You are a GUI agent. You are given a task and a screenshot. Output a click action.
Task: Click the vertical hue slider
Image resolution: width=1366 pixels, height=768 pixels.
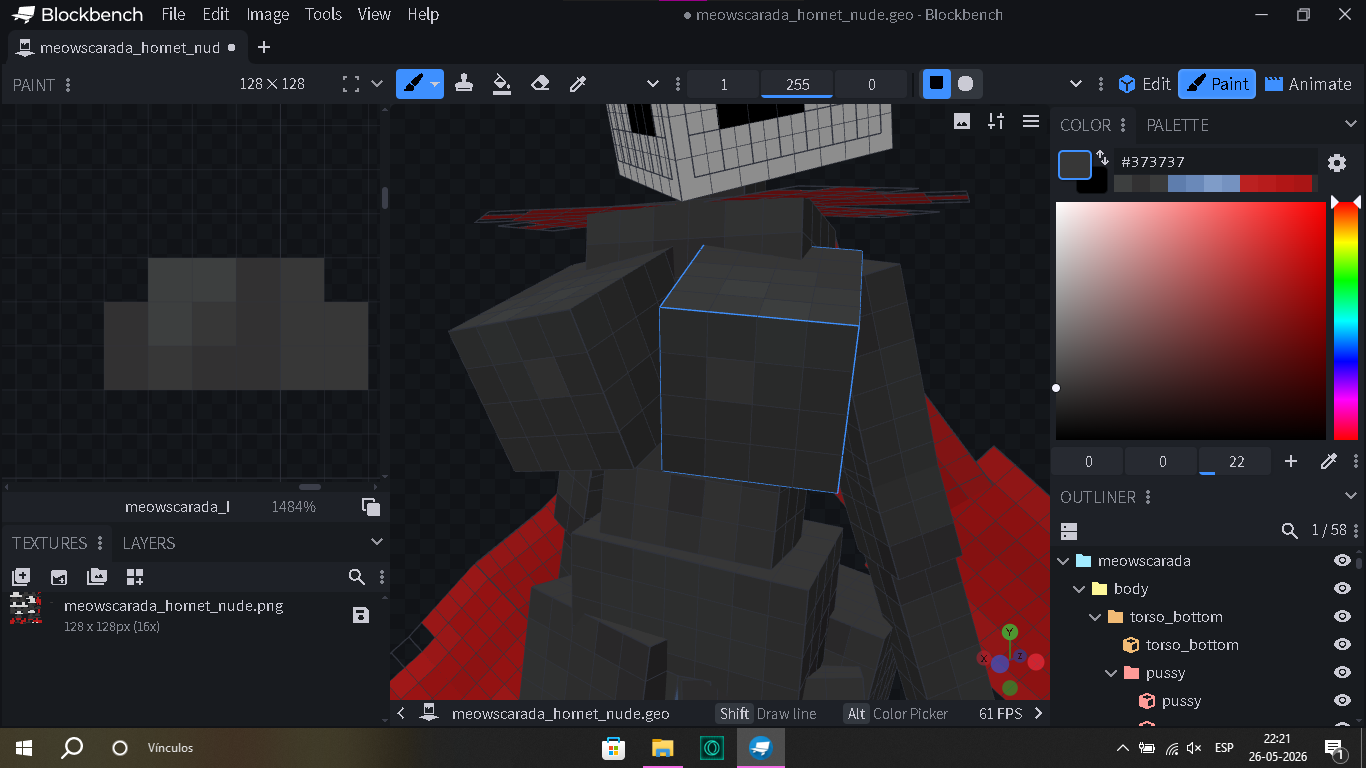(x=1346, y=320)
